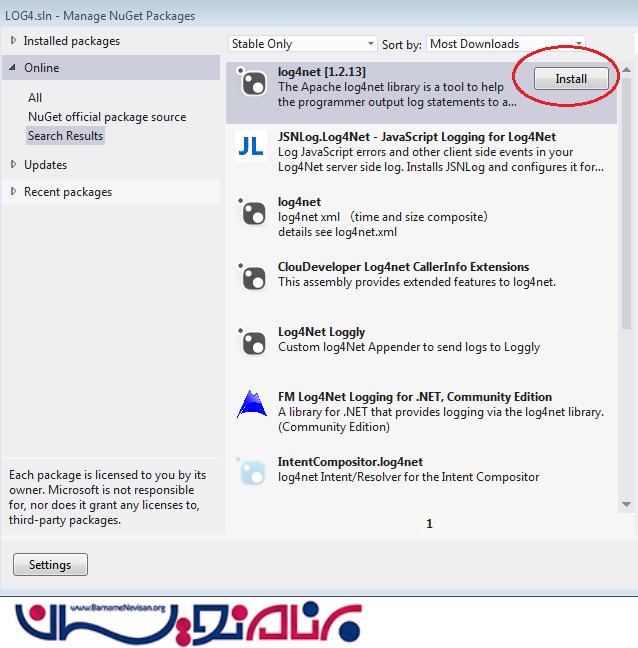Expand the Recent packages section
Image resolution: width=638 pixels, height=648 pixels.
13,191
